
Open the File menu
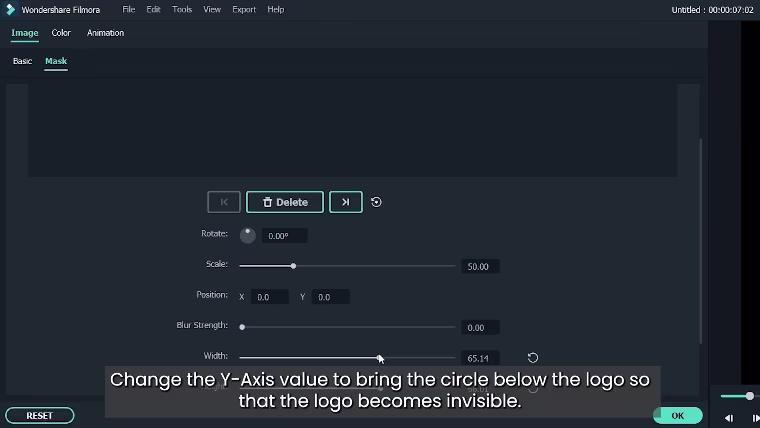[129, 9]
